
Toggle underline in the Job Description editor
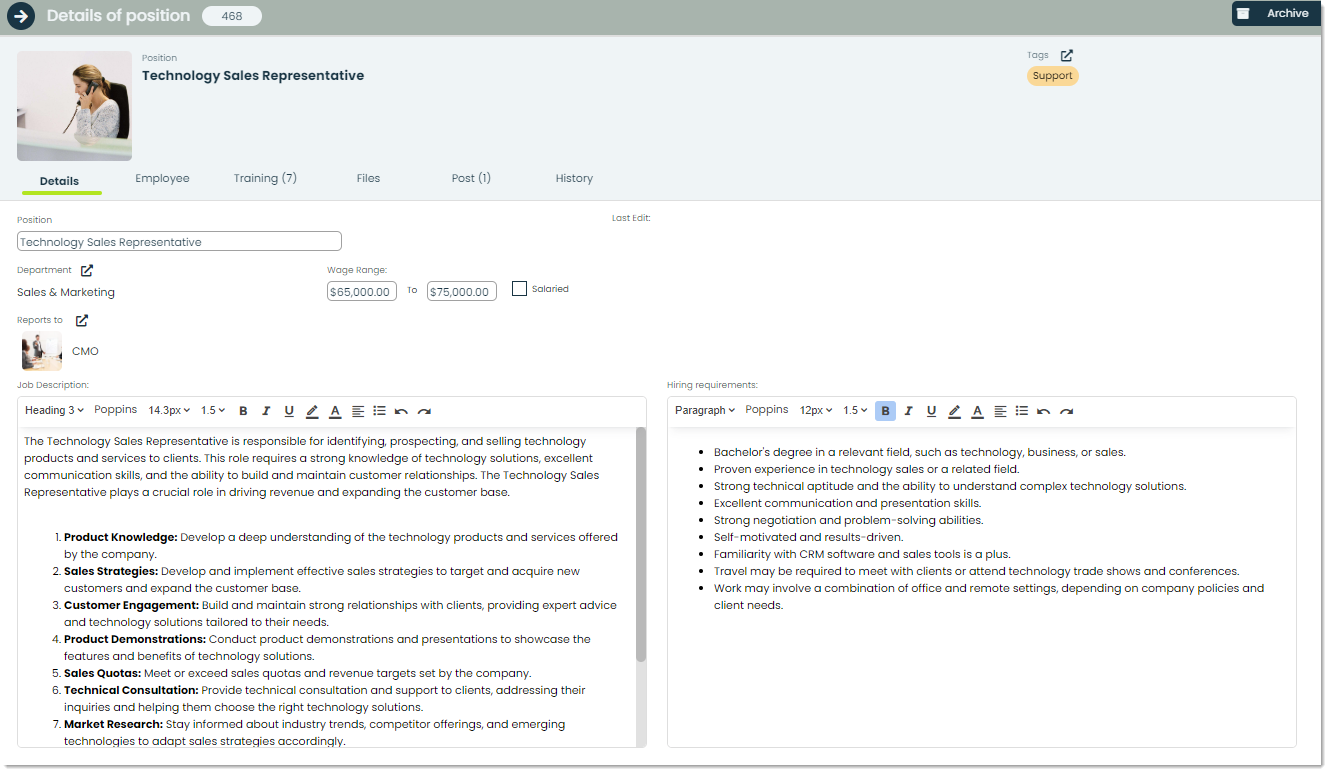coord(289,410)
